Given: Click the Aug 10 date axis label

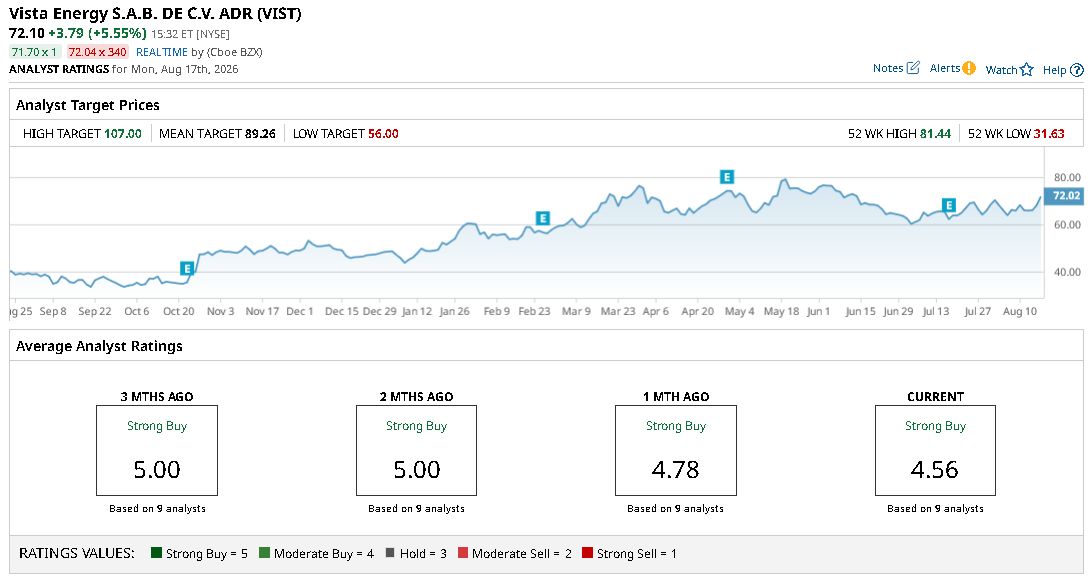Looking at the screenshot, I should click(1019, 311).
